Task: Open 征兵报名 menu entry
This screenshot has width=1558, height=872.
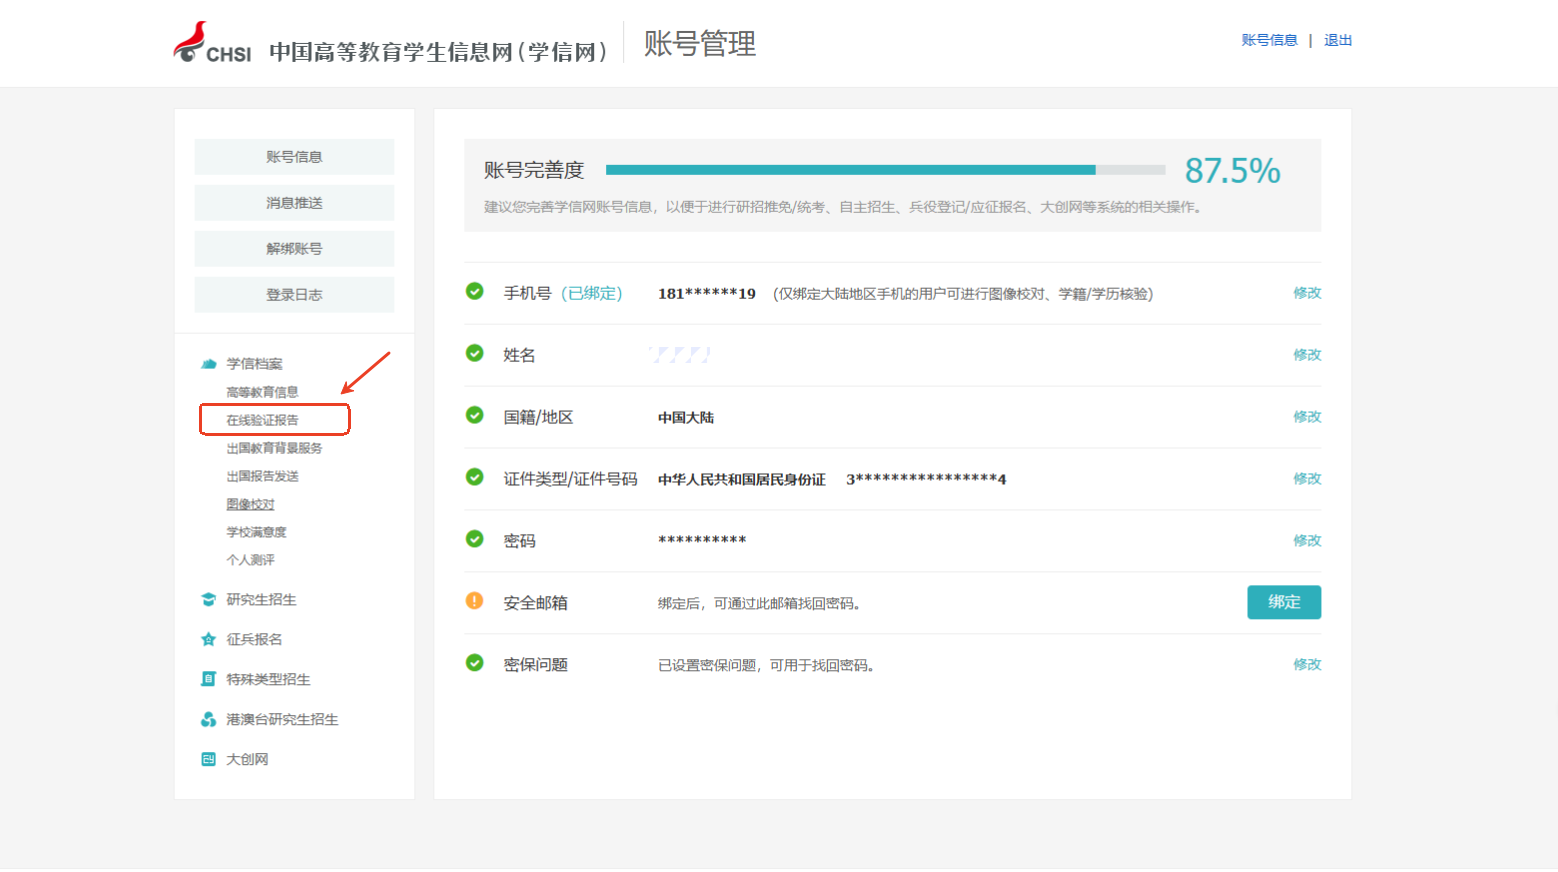Action: click(254, 640)
